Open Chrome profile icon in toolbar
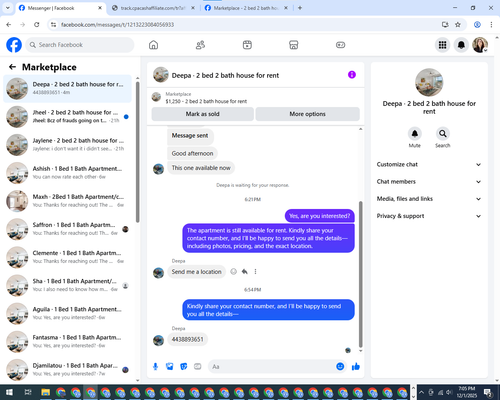The height and width of the screenshot is (400, 500). (x=477, y=25)
